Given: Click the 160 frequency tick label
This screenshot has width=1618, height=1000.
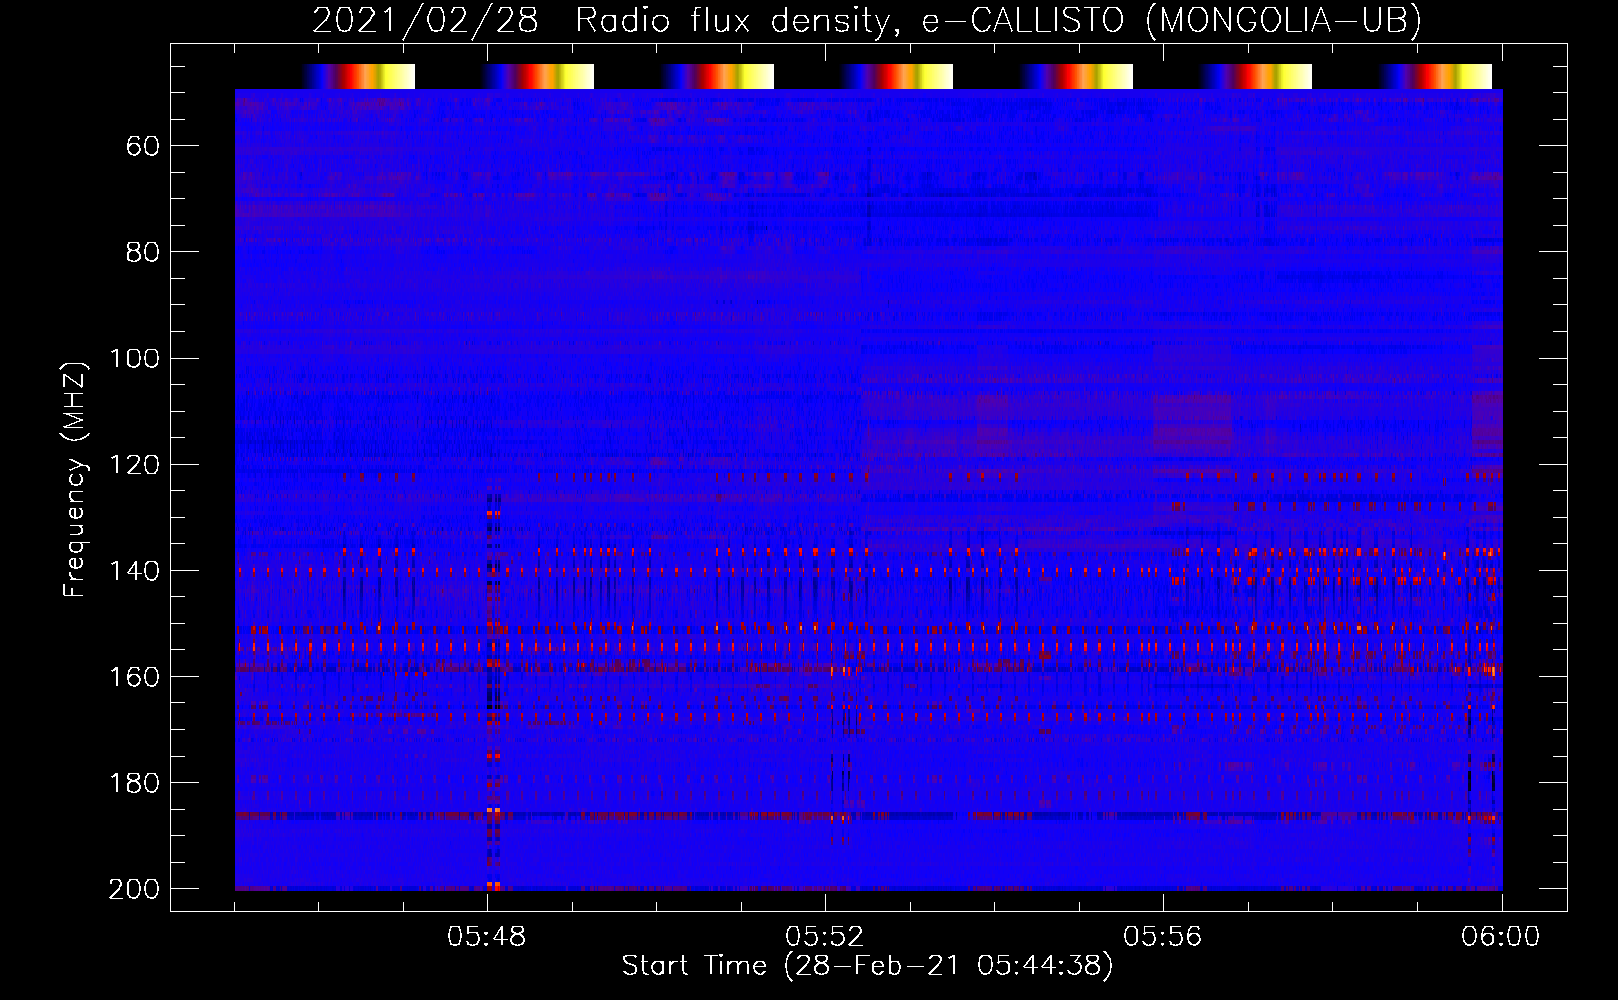Looking at the screenshot, I should click(x=135, y=677).
